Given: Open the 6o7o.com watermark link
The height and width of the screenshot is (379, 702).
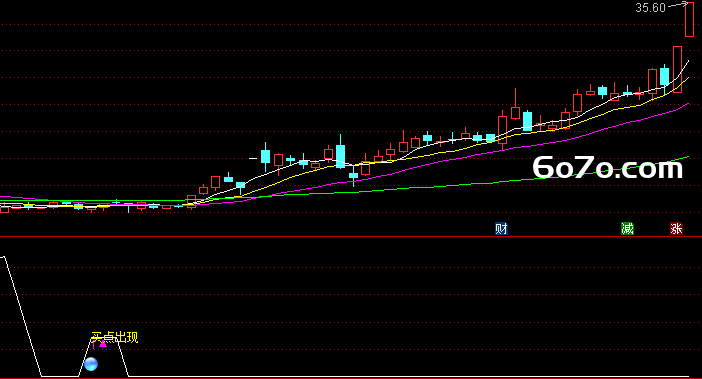Looking at the screenshot, I should [x=608, y=168].
